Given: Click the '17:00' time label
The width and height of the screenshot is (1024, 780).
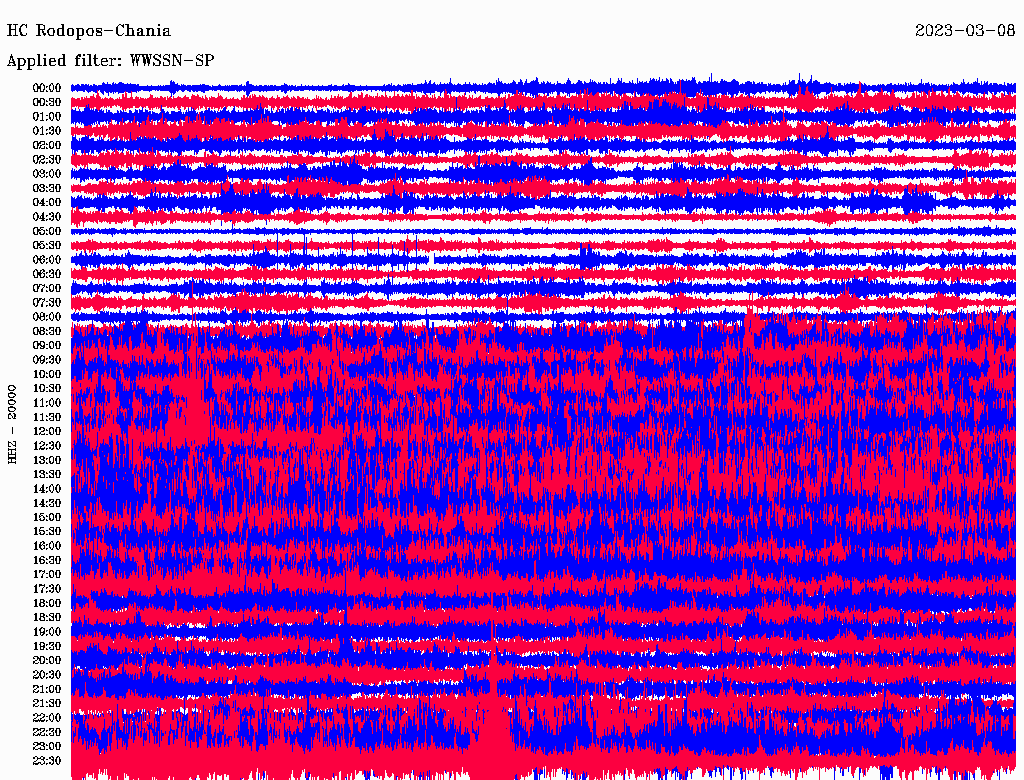Looking at the screenshot, I should [47, 574].
